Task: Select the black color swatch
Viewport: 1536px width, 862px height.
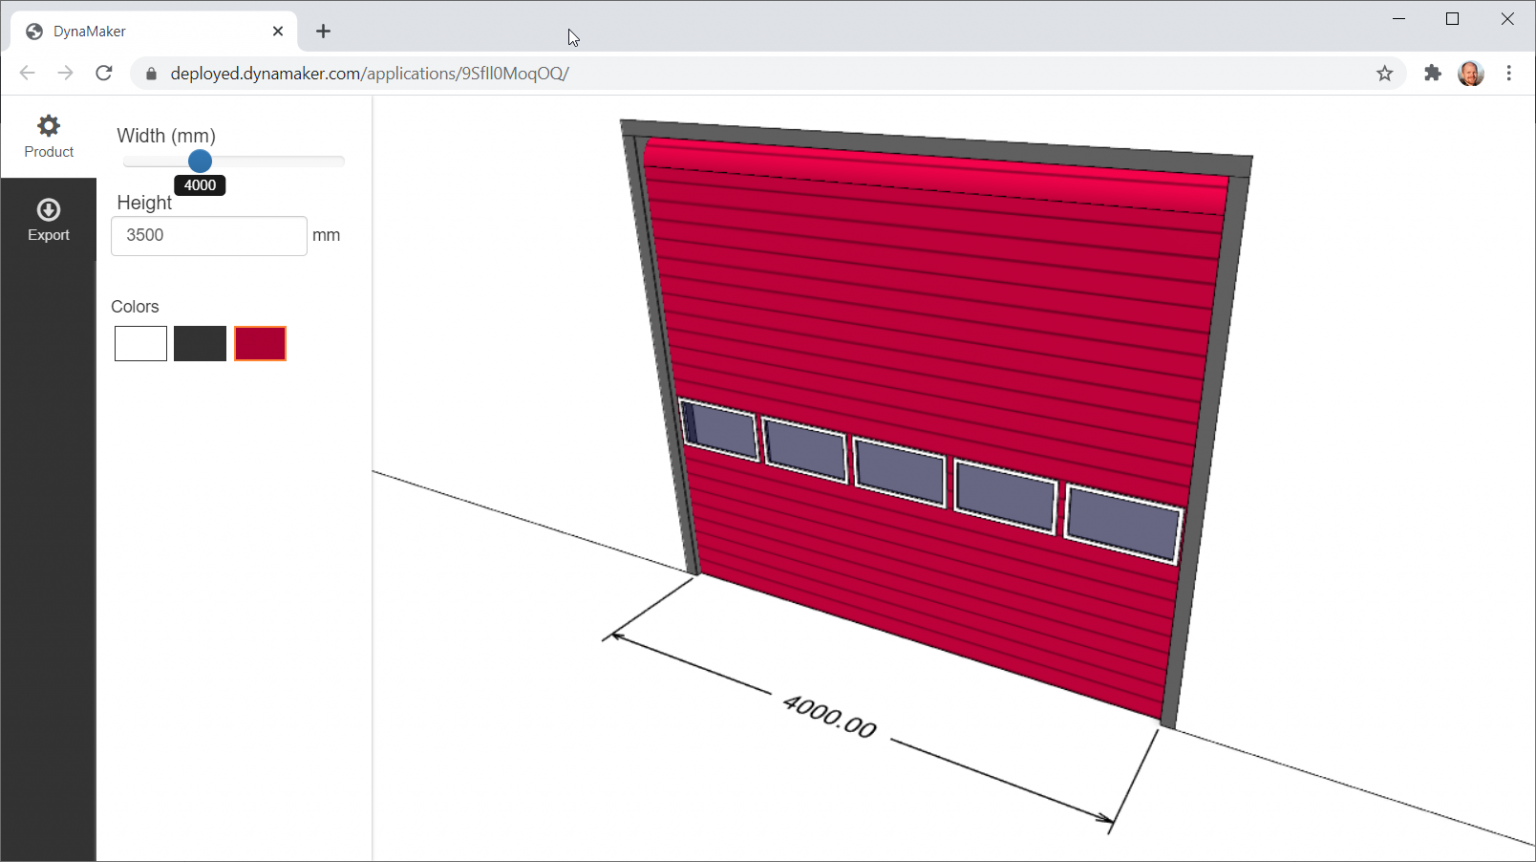Action: (200, 343)
